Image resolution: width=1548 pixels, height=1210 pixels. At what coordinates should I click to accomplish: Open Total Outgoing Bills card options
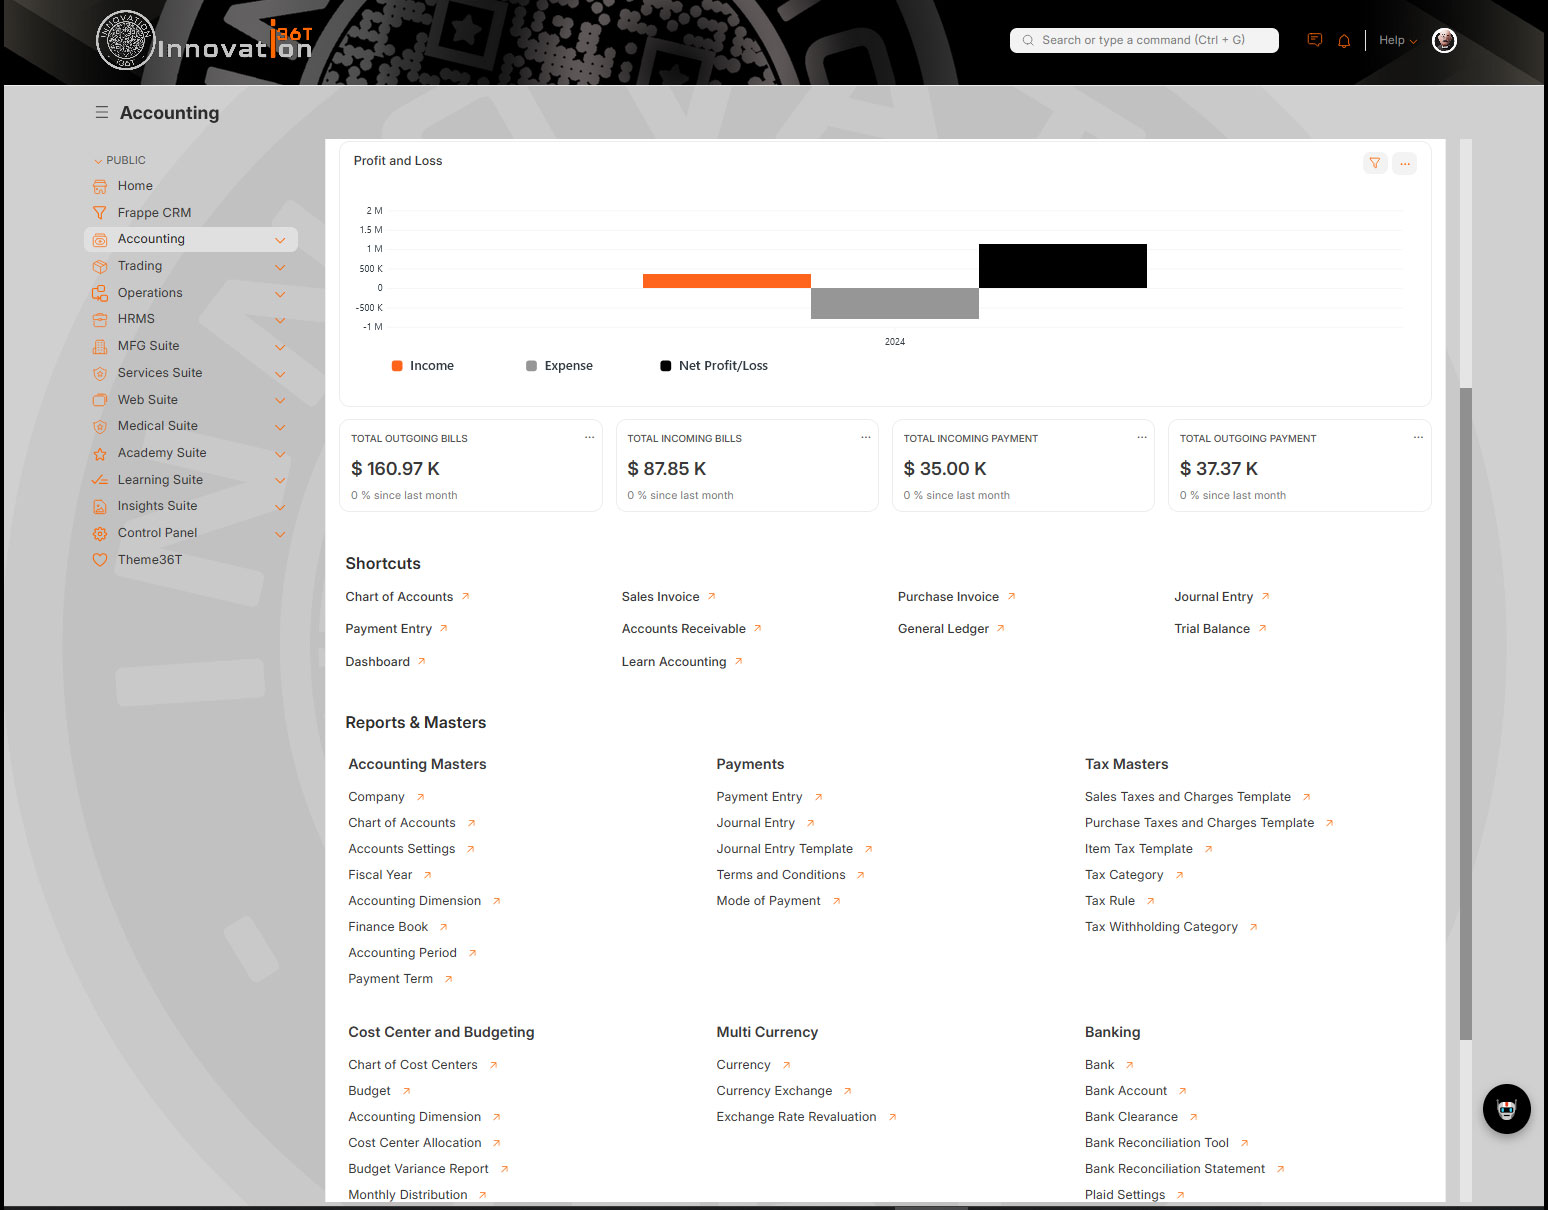[590, 438]
